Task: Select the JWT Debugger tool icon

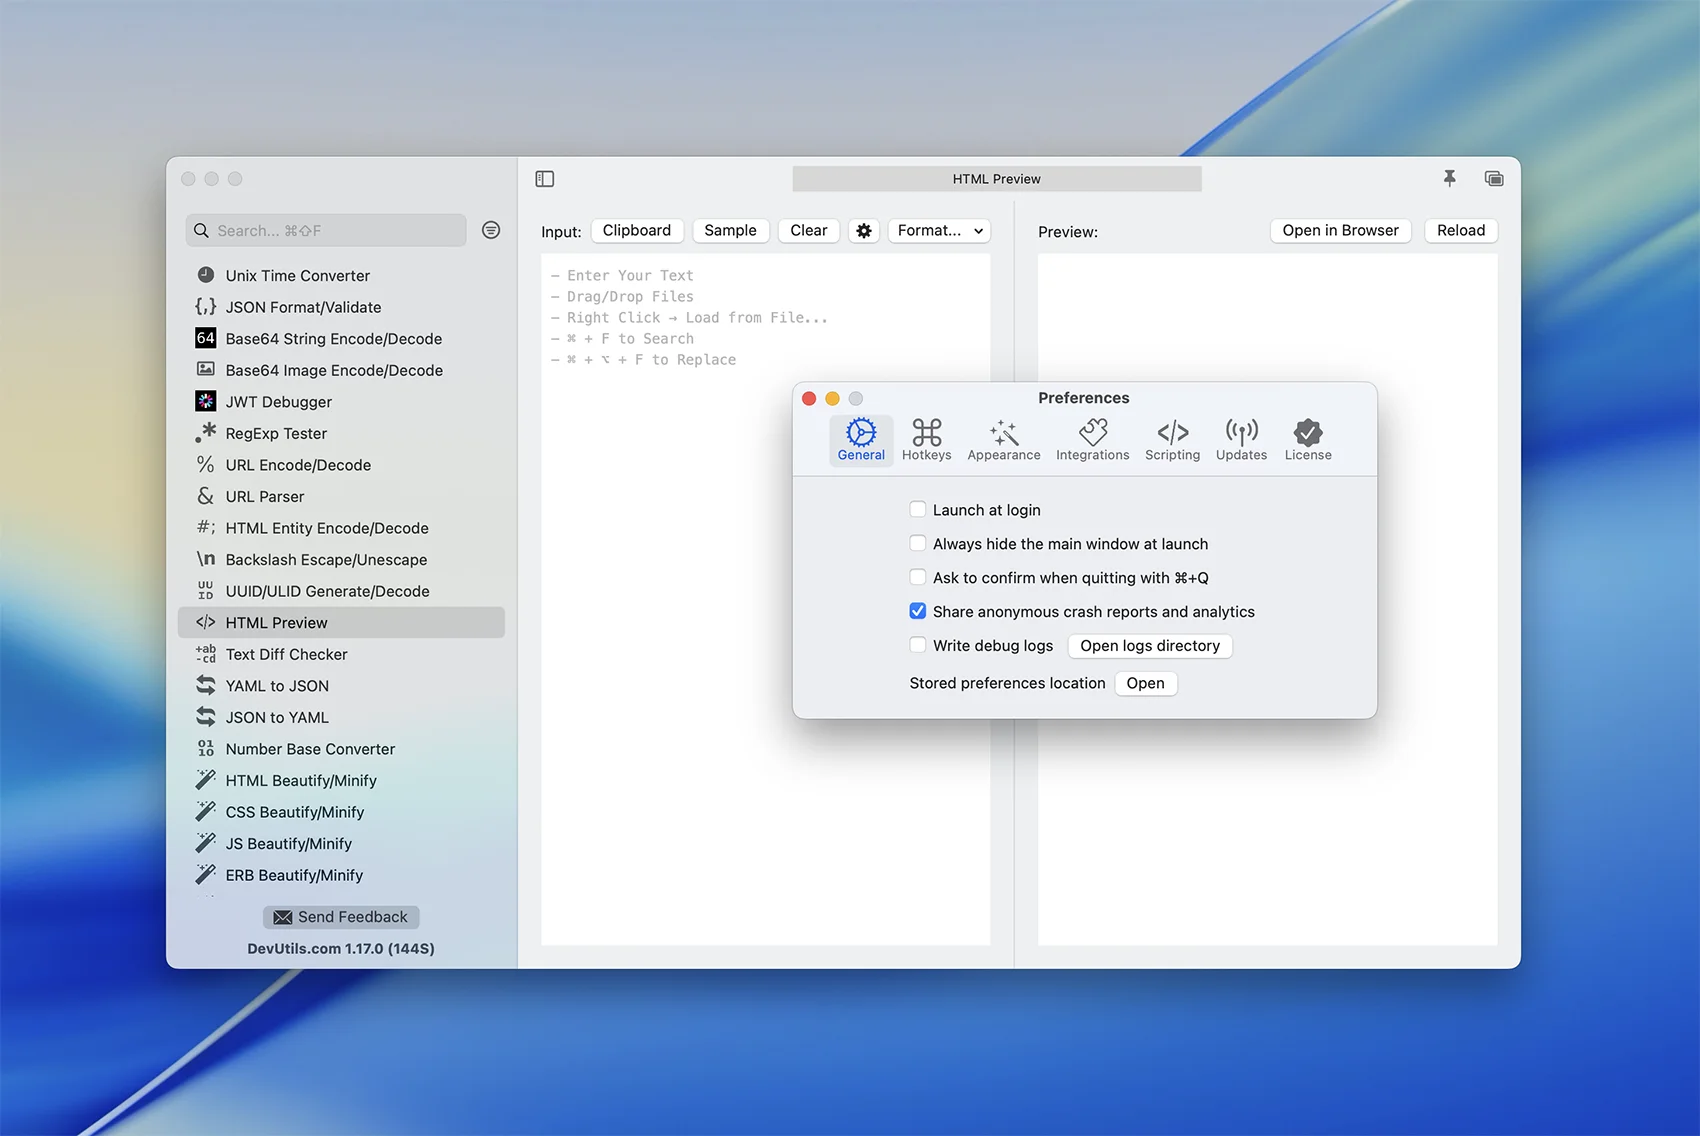Action: 206,402
